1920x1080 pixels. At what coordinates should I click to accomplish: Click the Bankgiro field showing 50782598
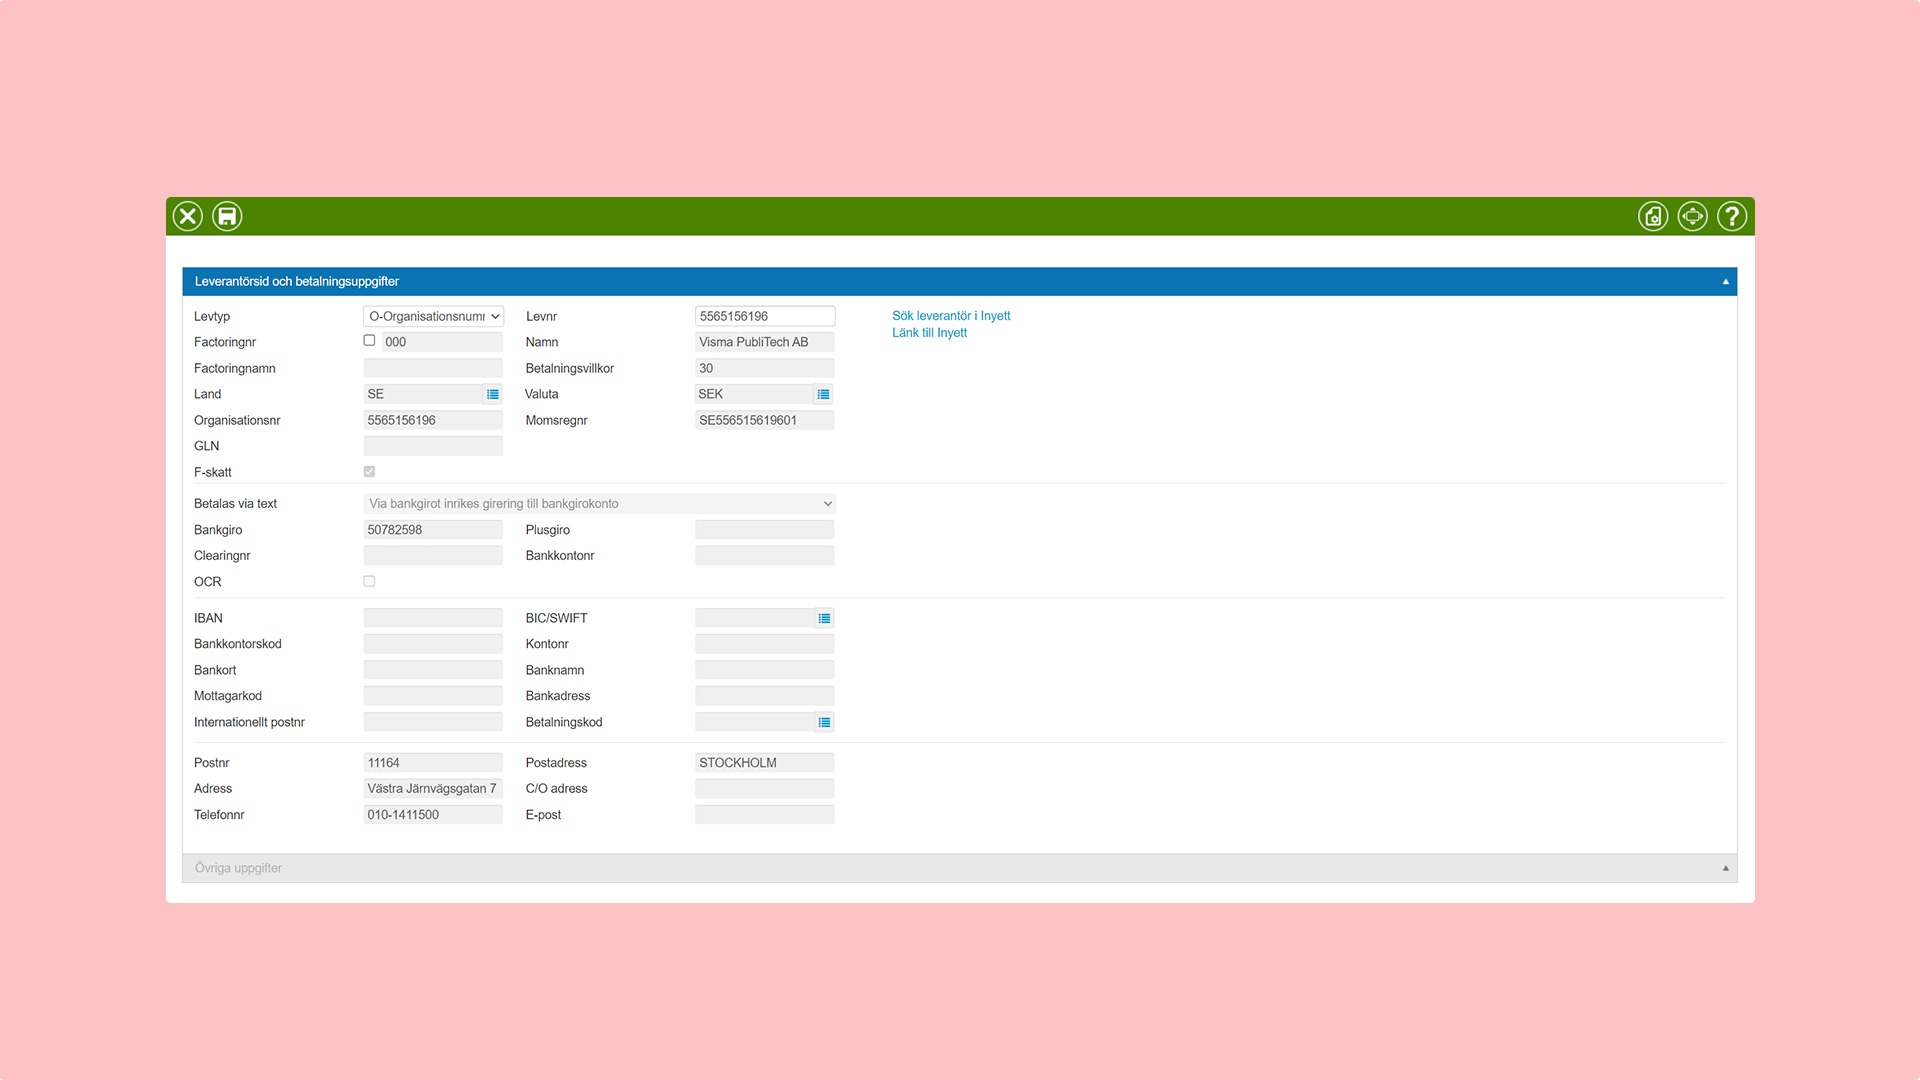point(433,530)
